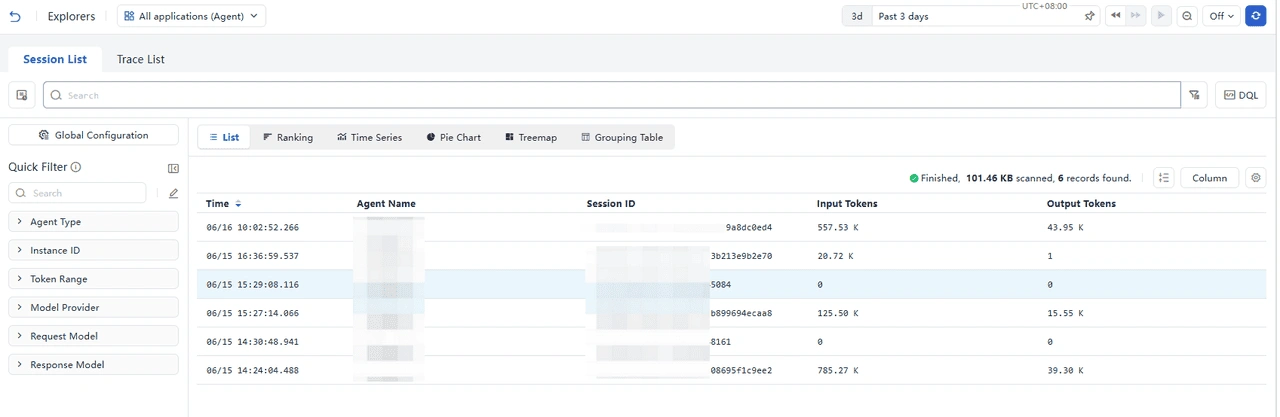Click the info icon next to Quick Filter
This screenshot has width=1280, height=417.
tap(76, 168)
